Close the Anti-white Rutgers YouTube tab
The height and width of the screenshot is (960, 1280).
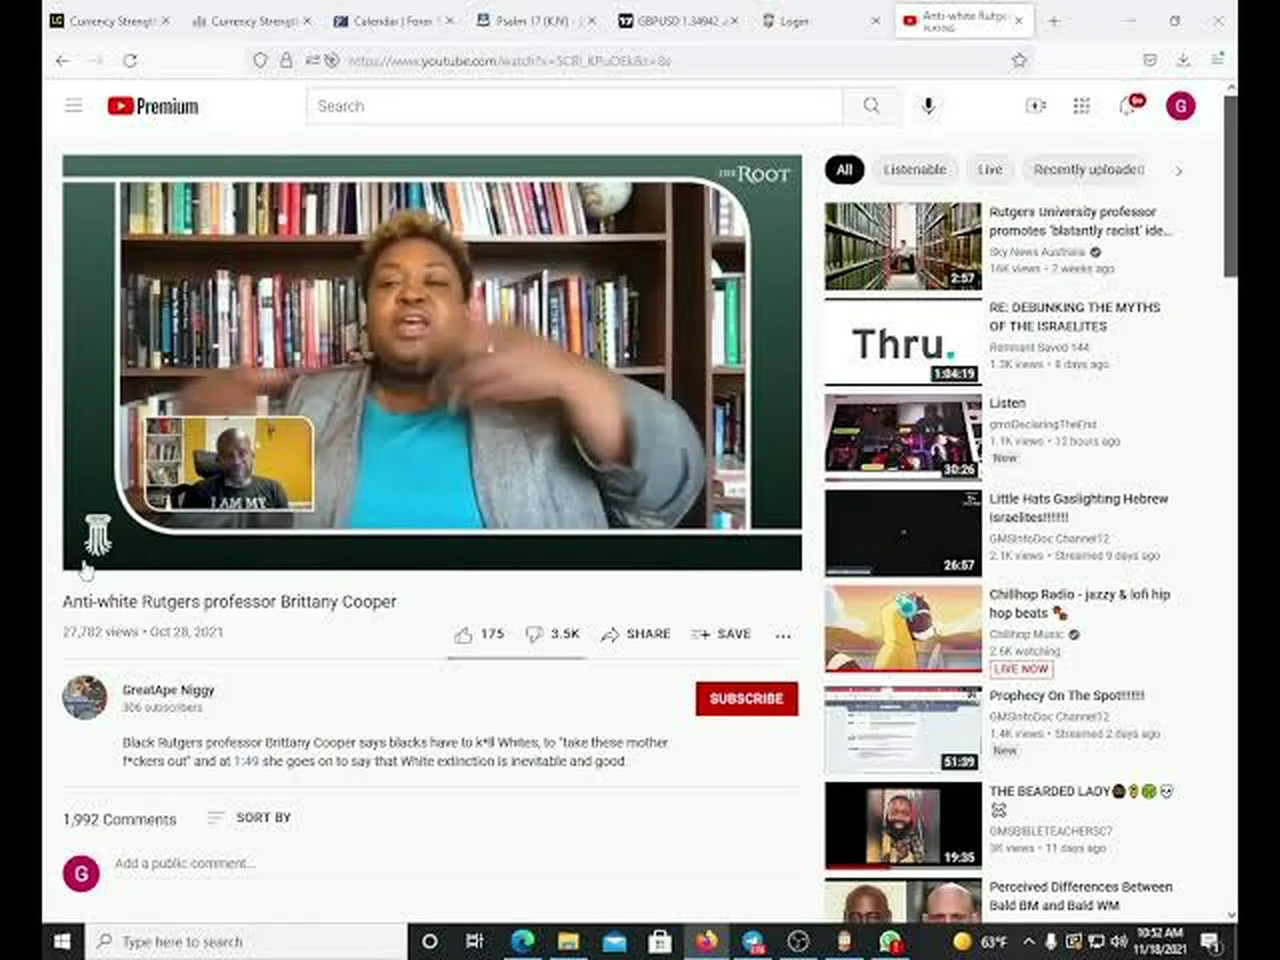[1019, 20]
